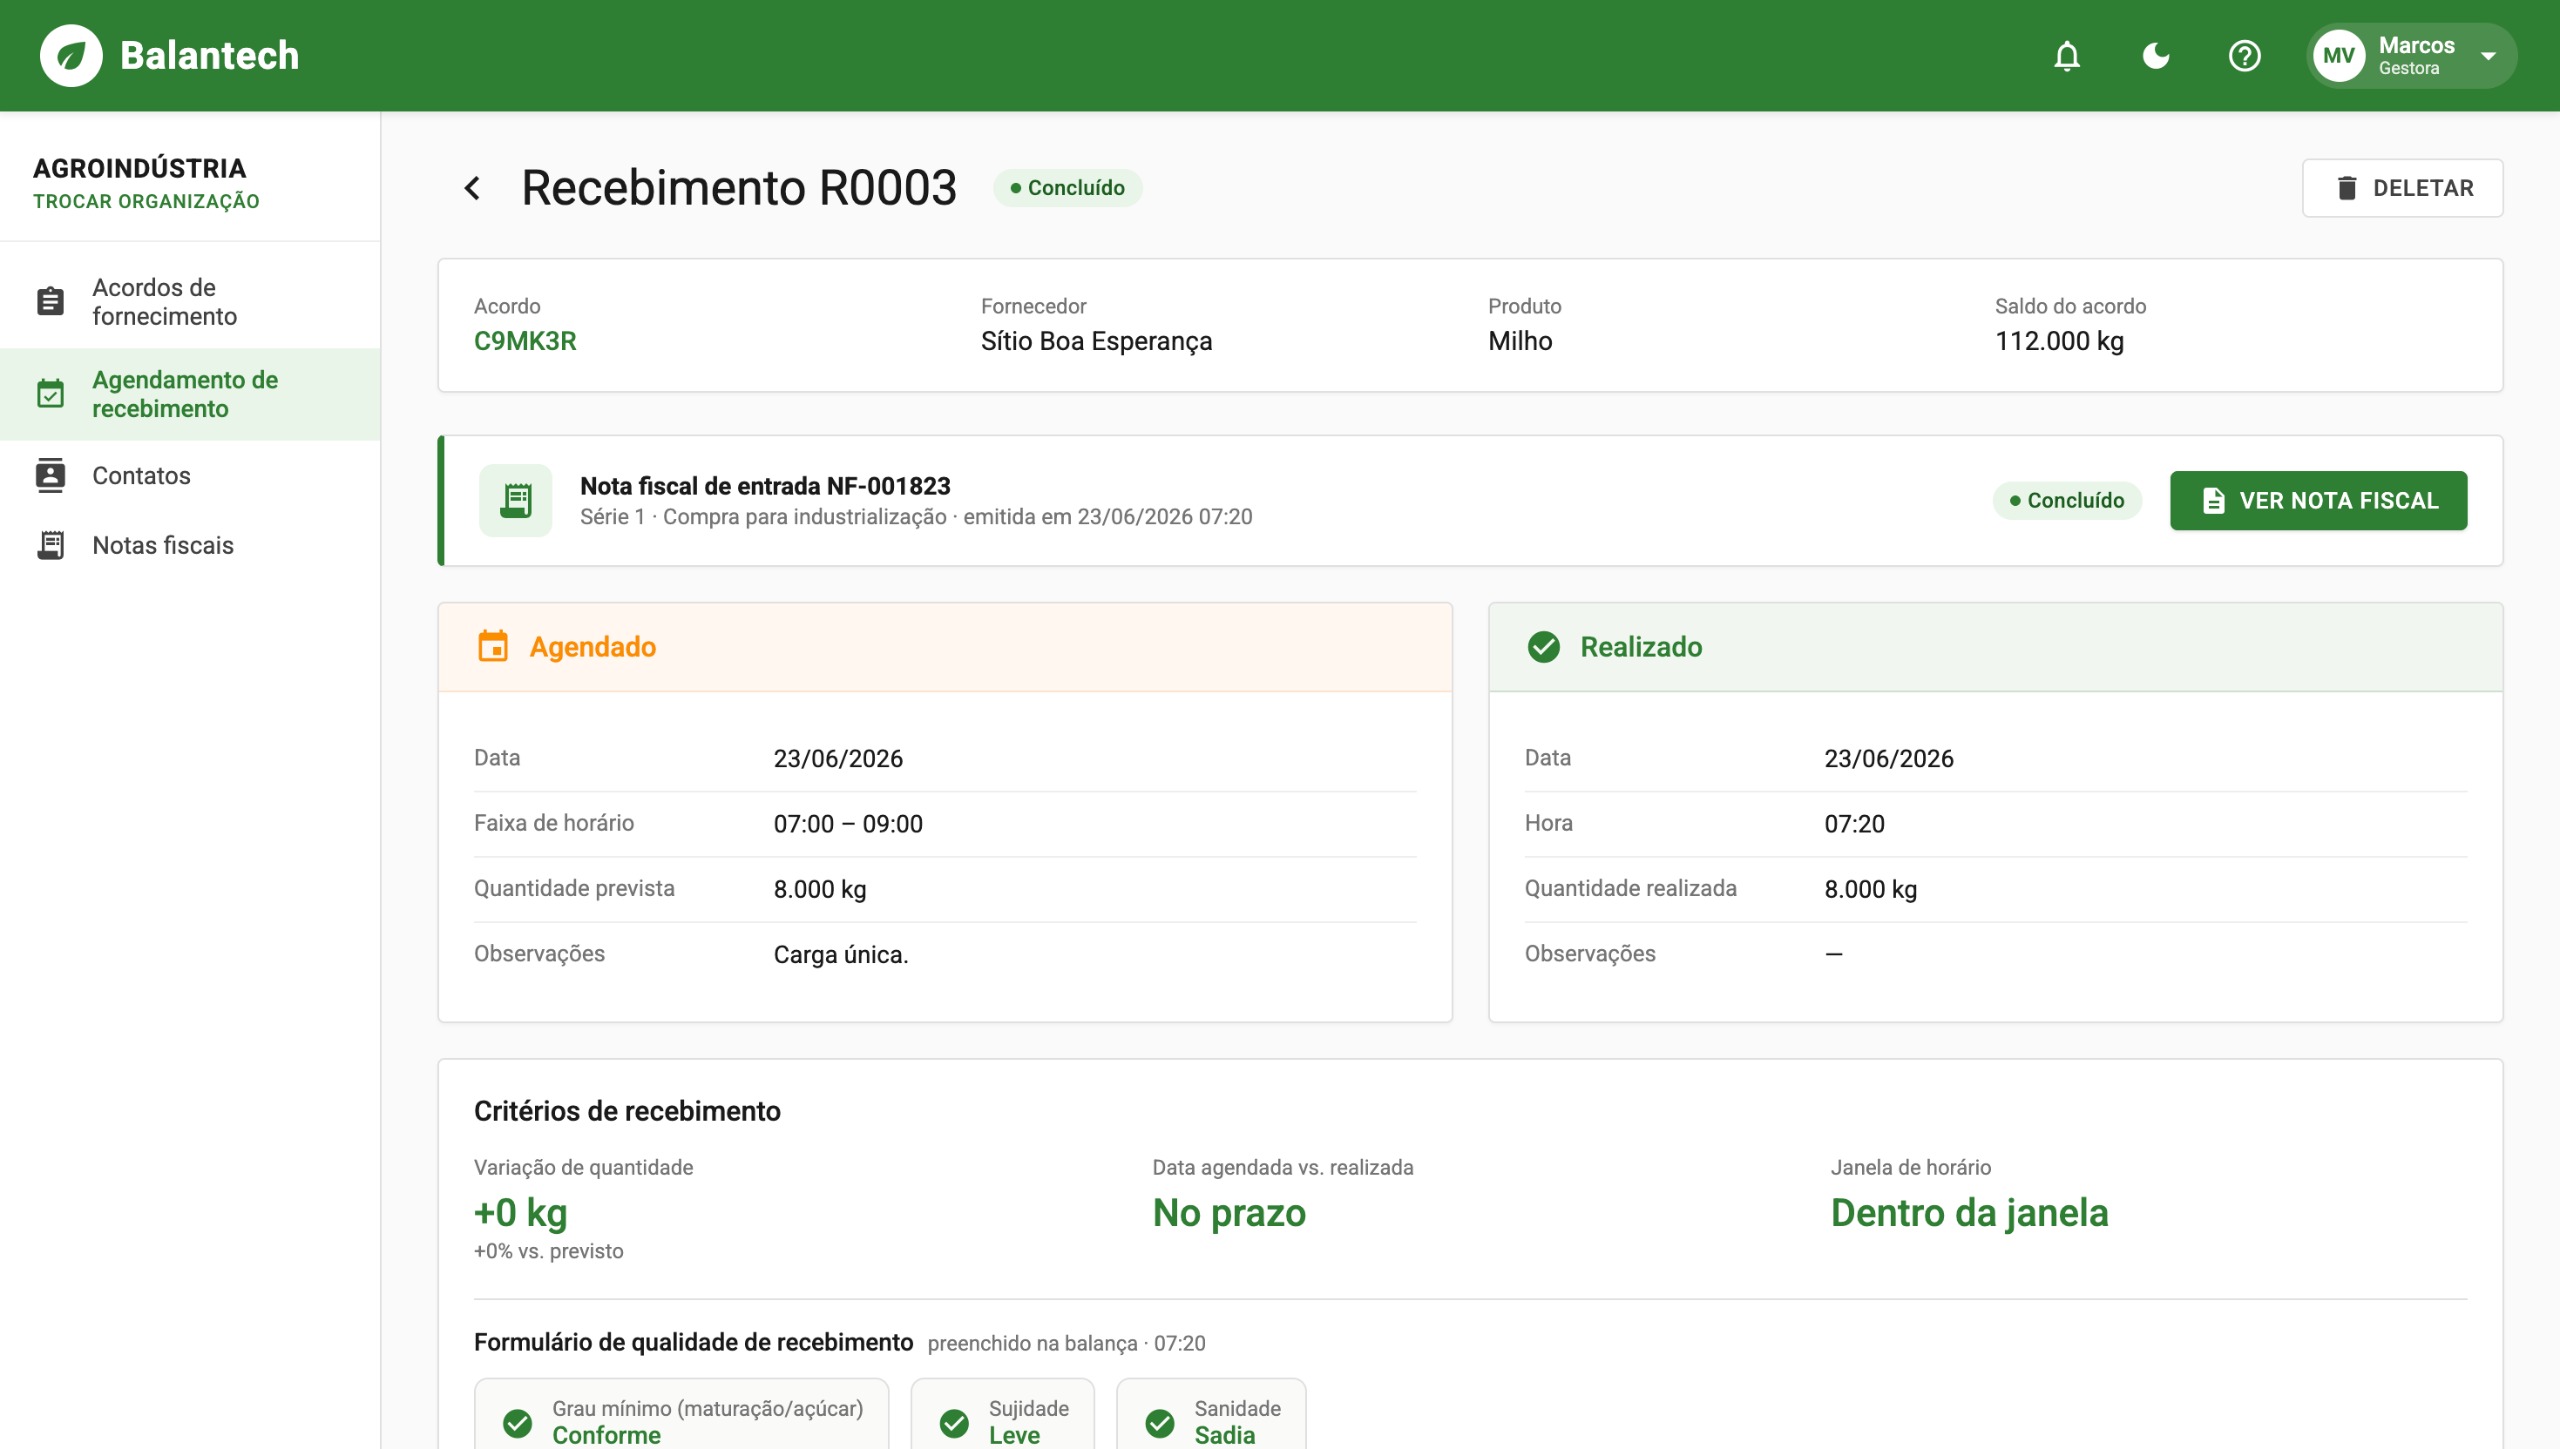
Task: Click the Sanidade Sadia check icon
Action: tap(1160, 1423)
